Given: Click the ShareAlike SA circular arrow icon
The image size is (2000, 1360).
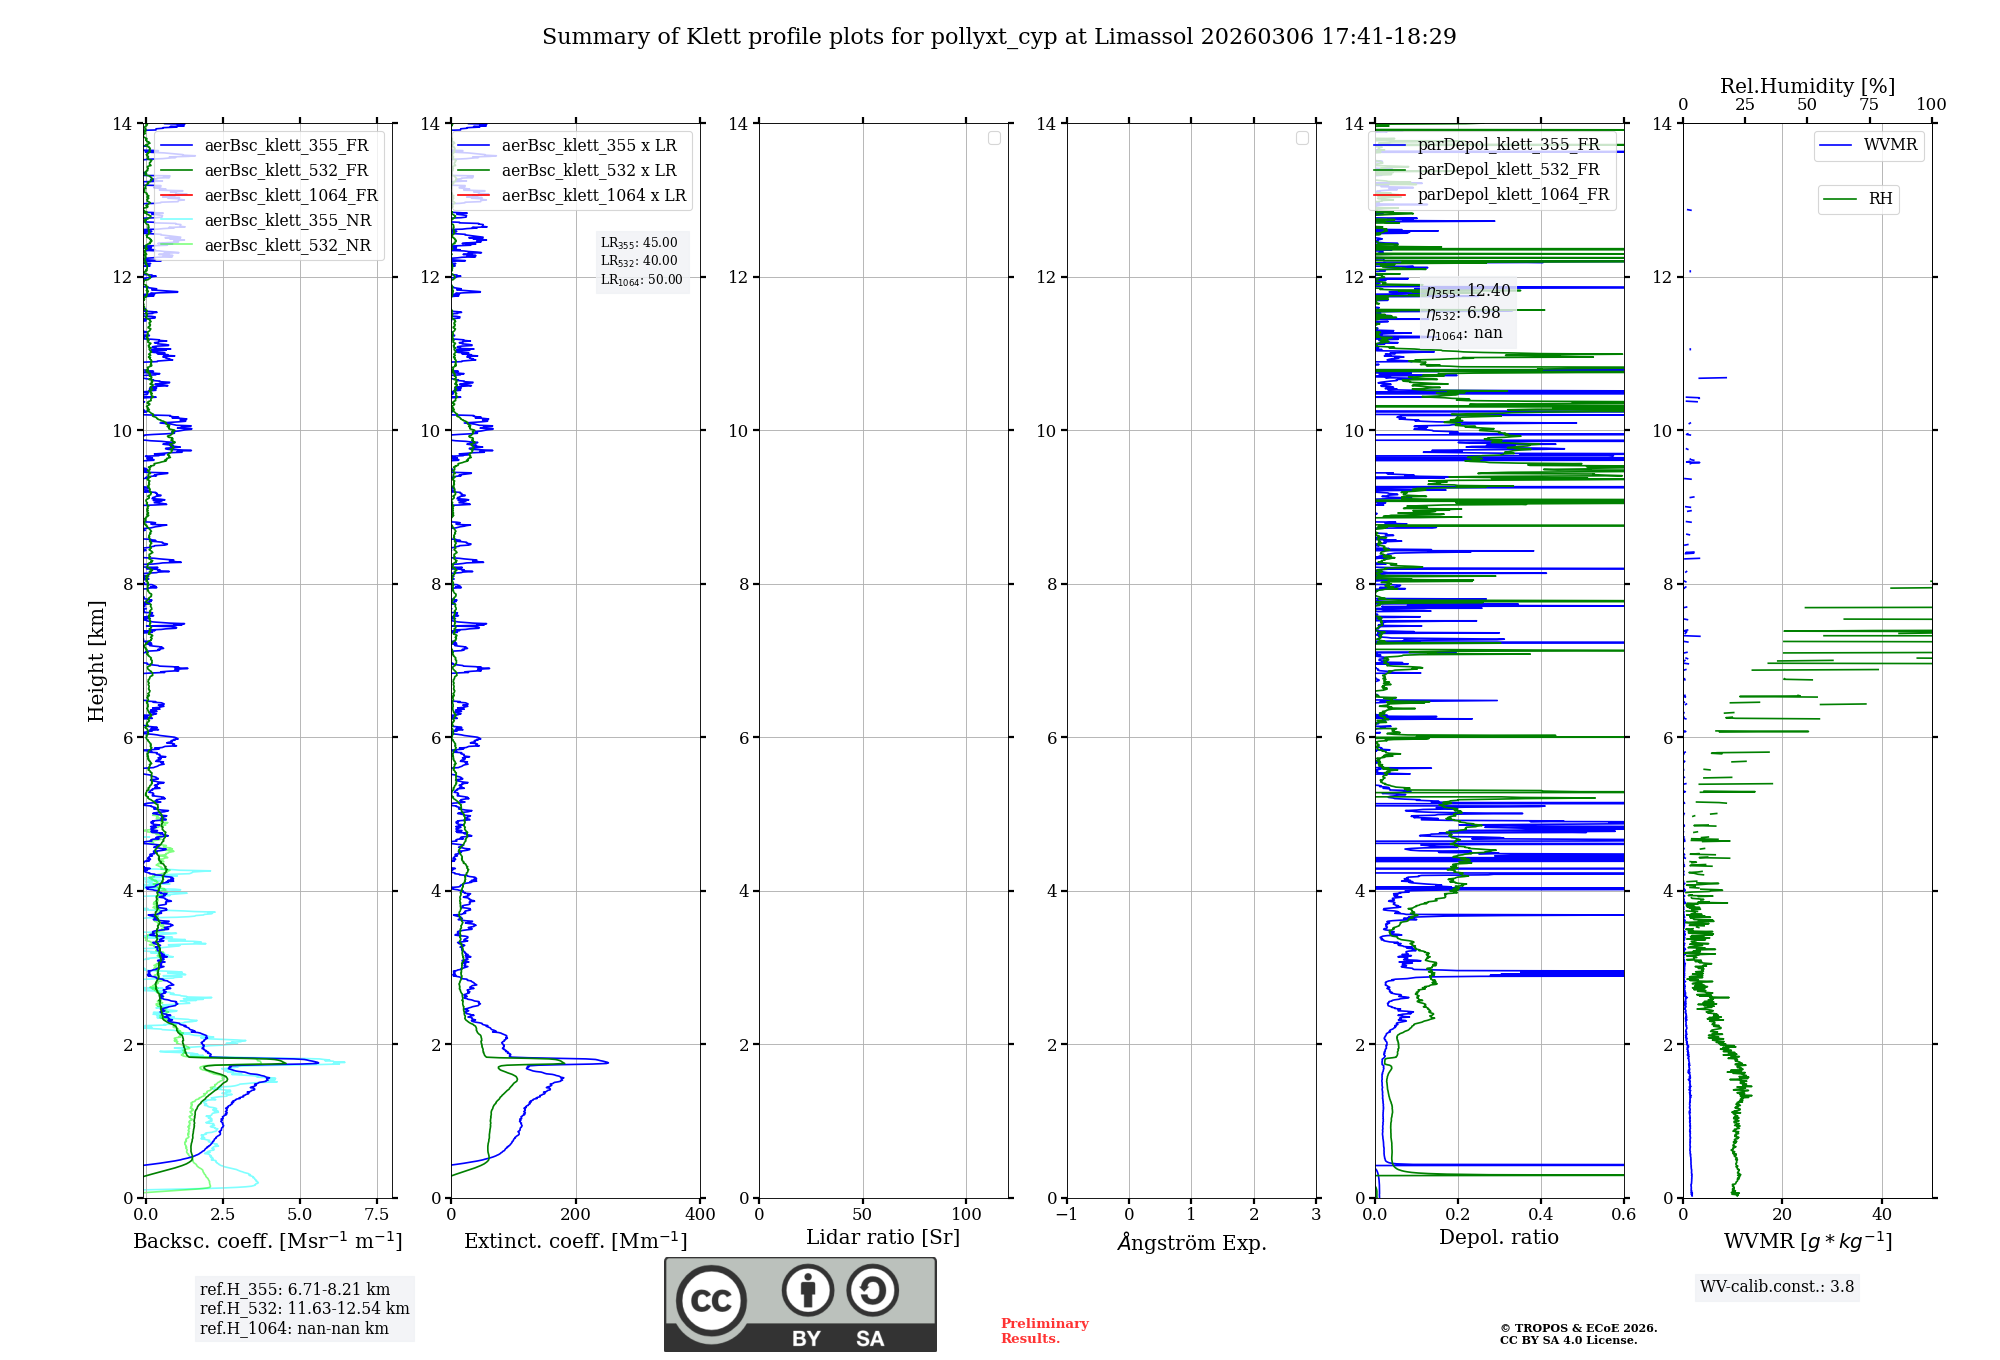Looking at the screenshot, I should coord(872,1290).
